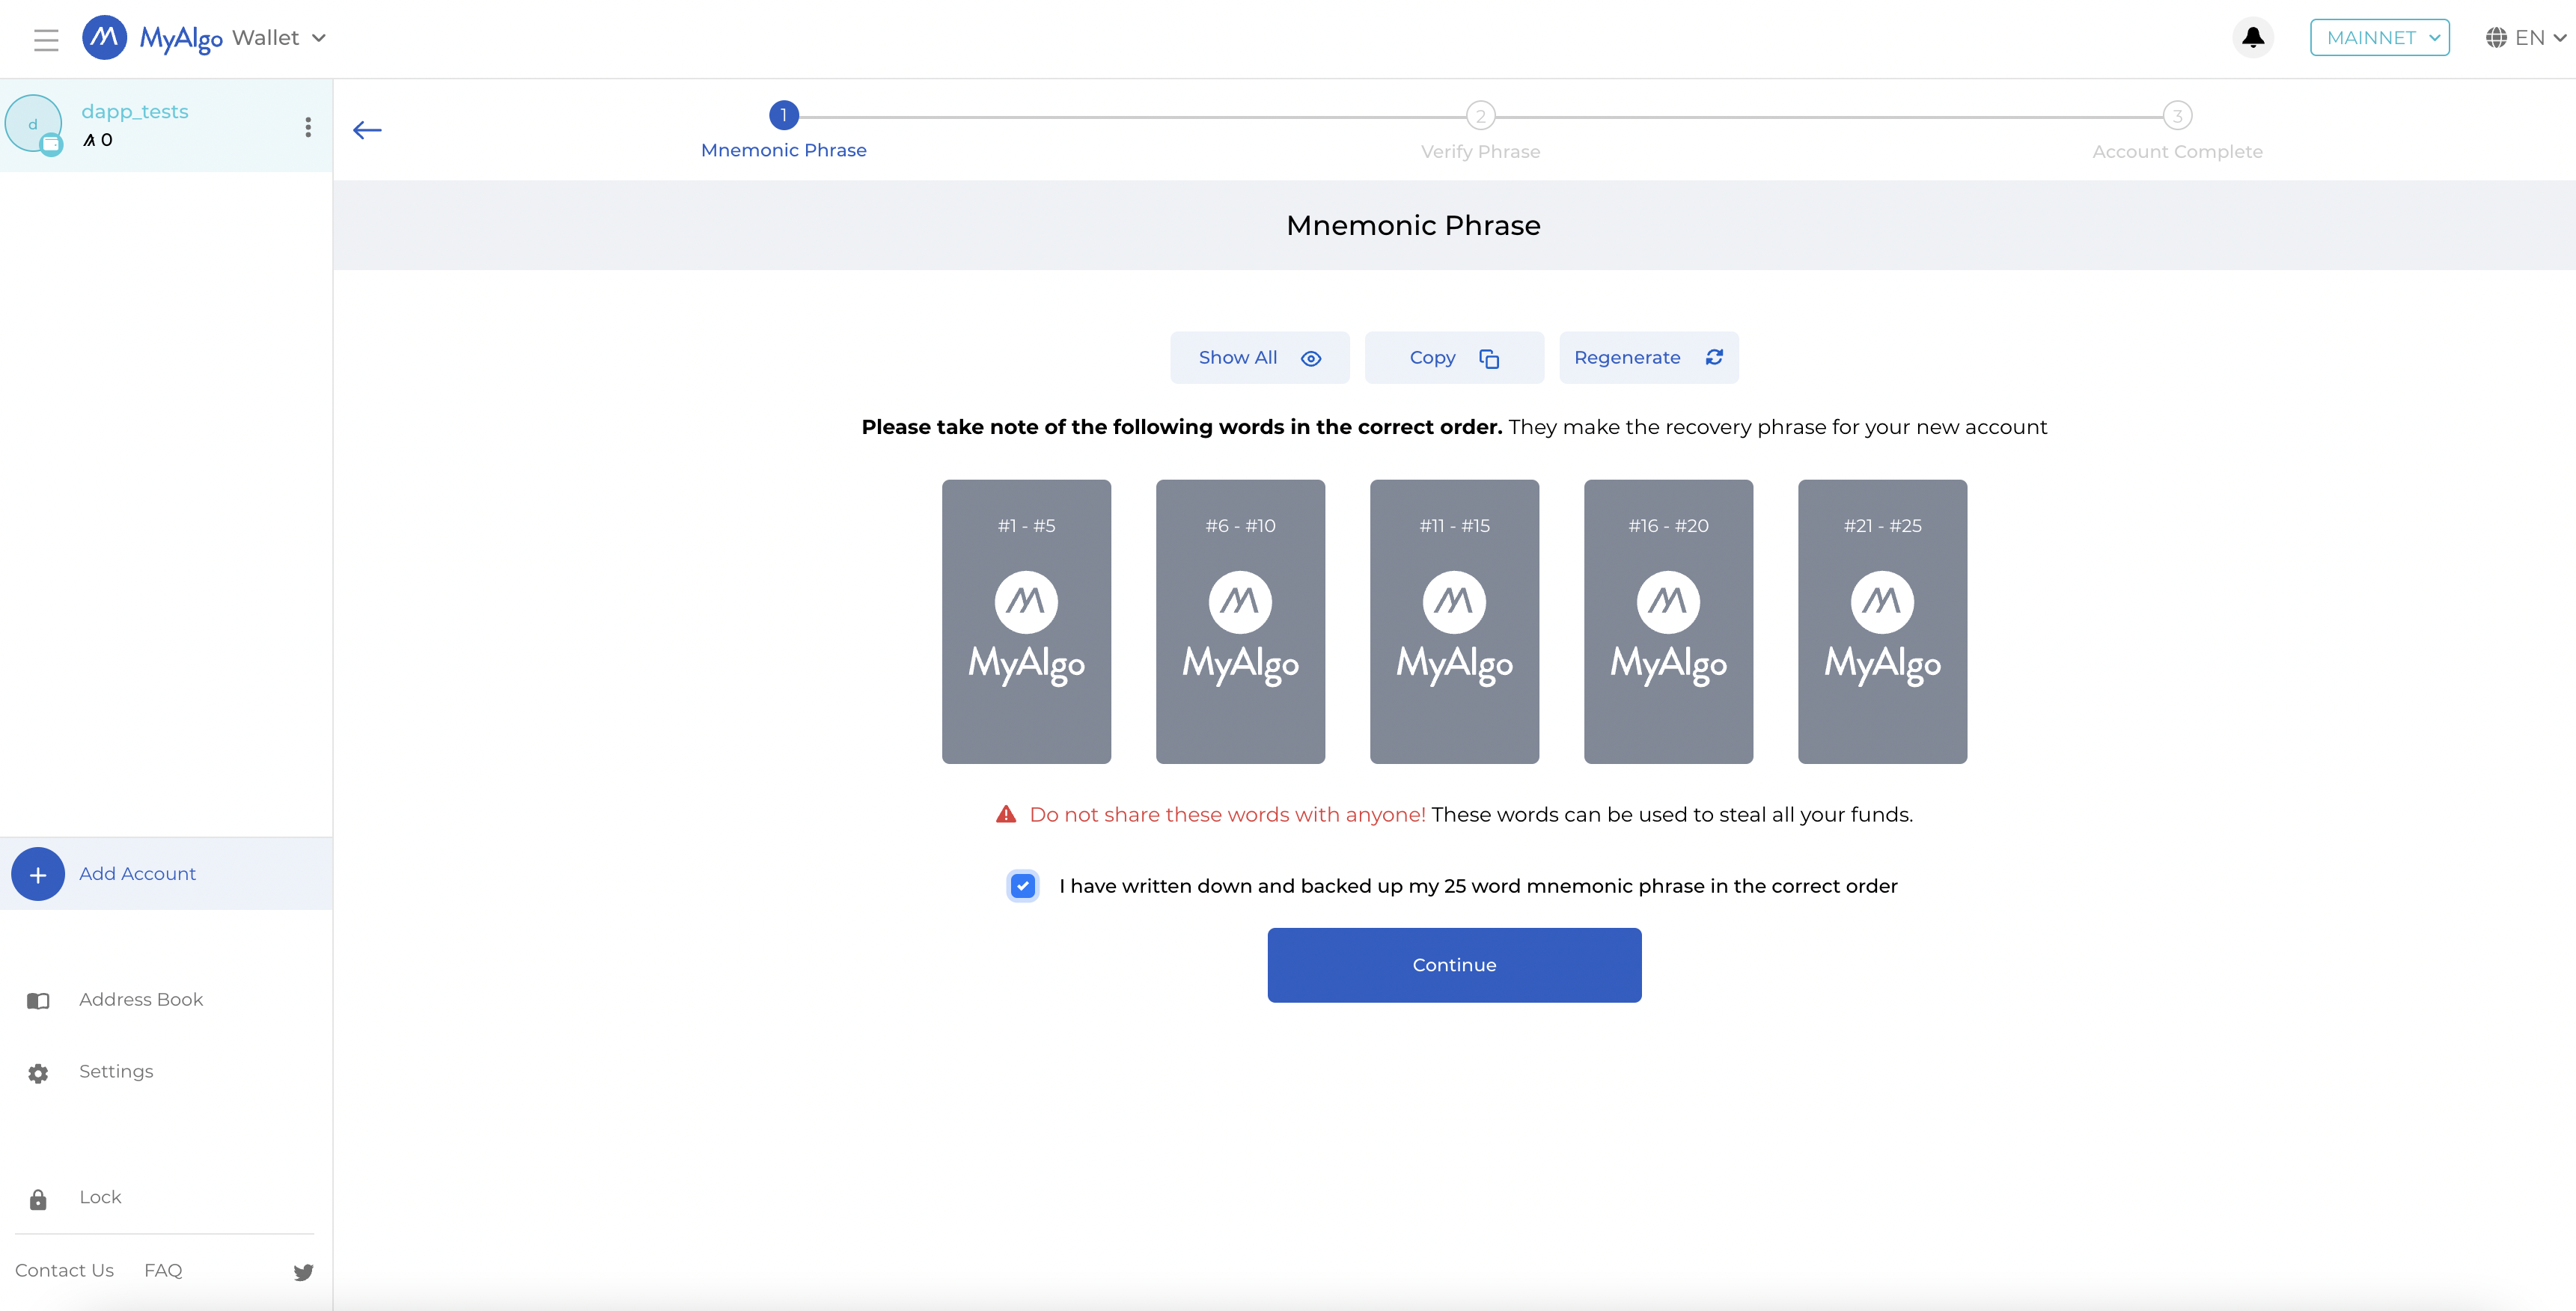Image resolution: width=2576 pixels, height=1311 pixels.
Task: Click the Address Book icon
Action: tap(38, 1001)
